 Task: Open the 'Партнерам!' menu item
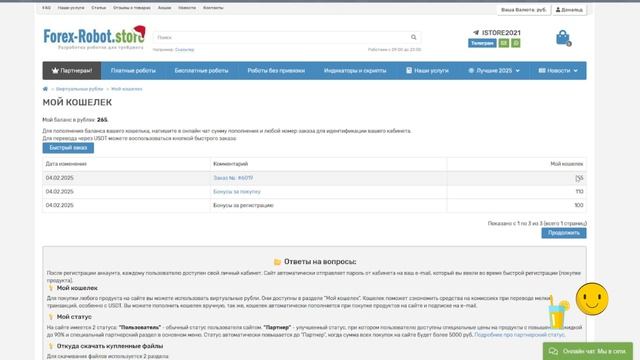pos(72,71)
